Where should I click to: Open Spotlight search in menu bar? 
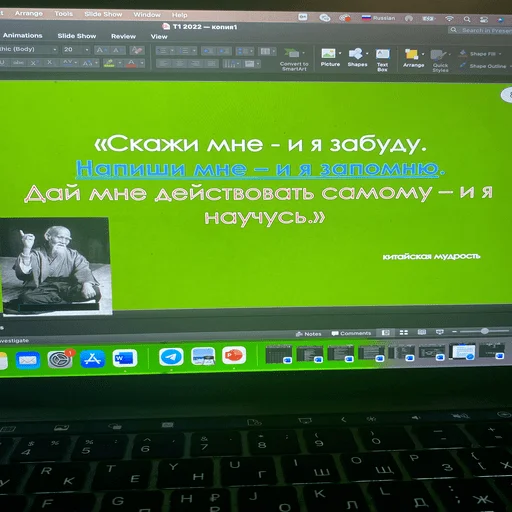[x=467, y=19]
